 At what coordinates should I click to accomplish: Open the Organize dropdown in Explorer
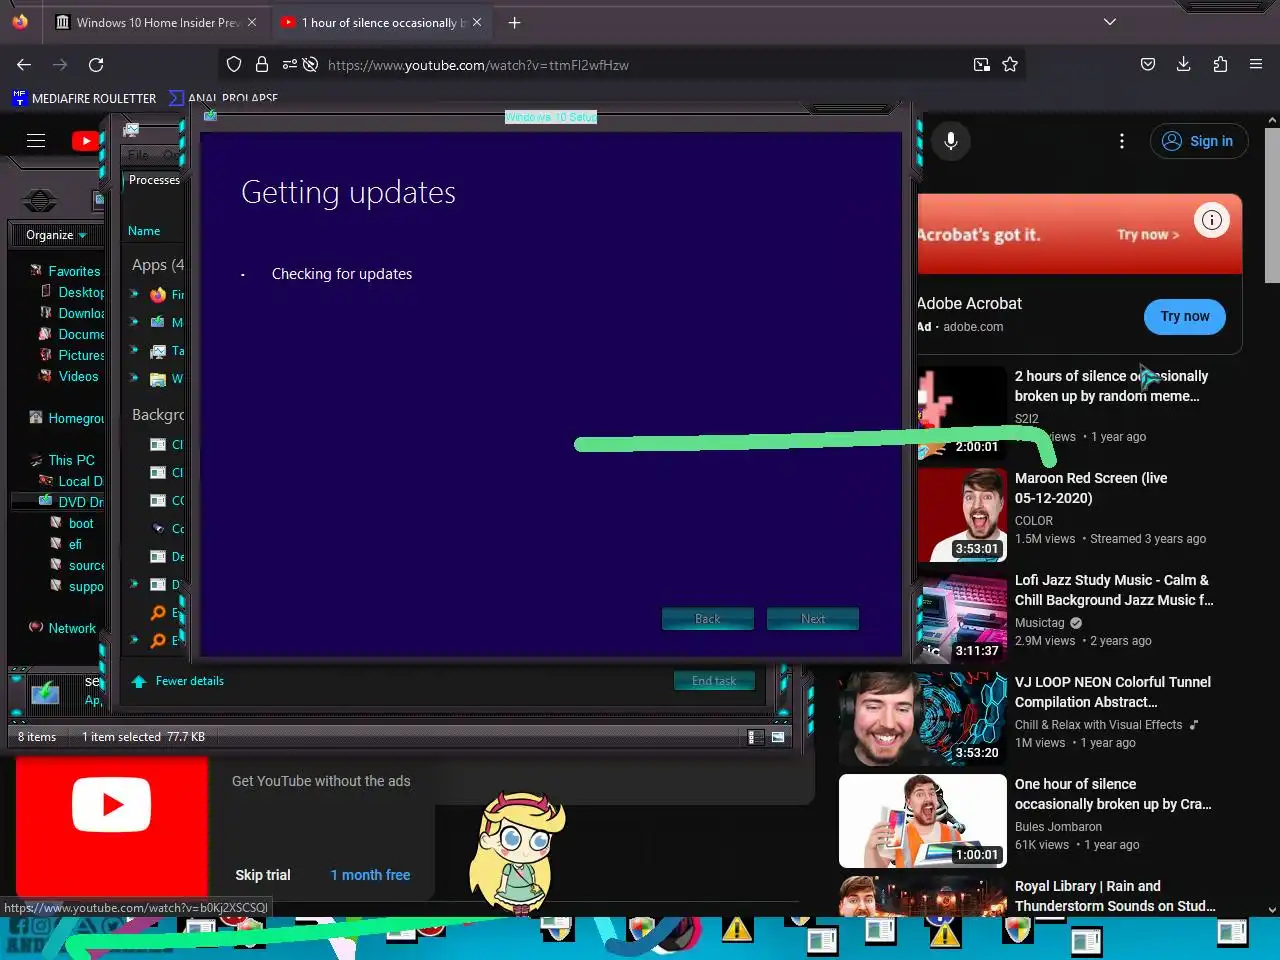click(x=56, y=235)
